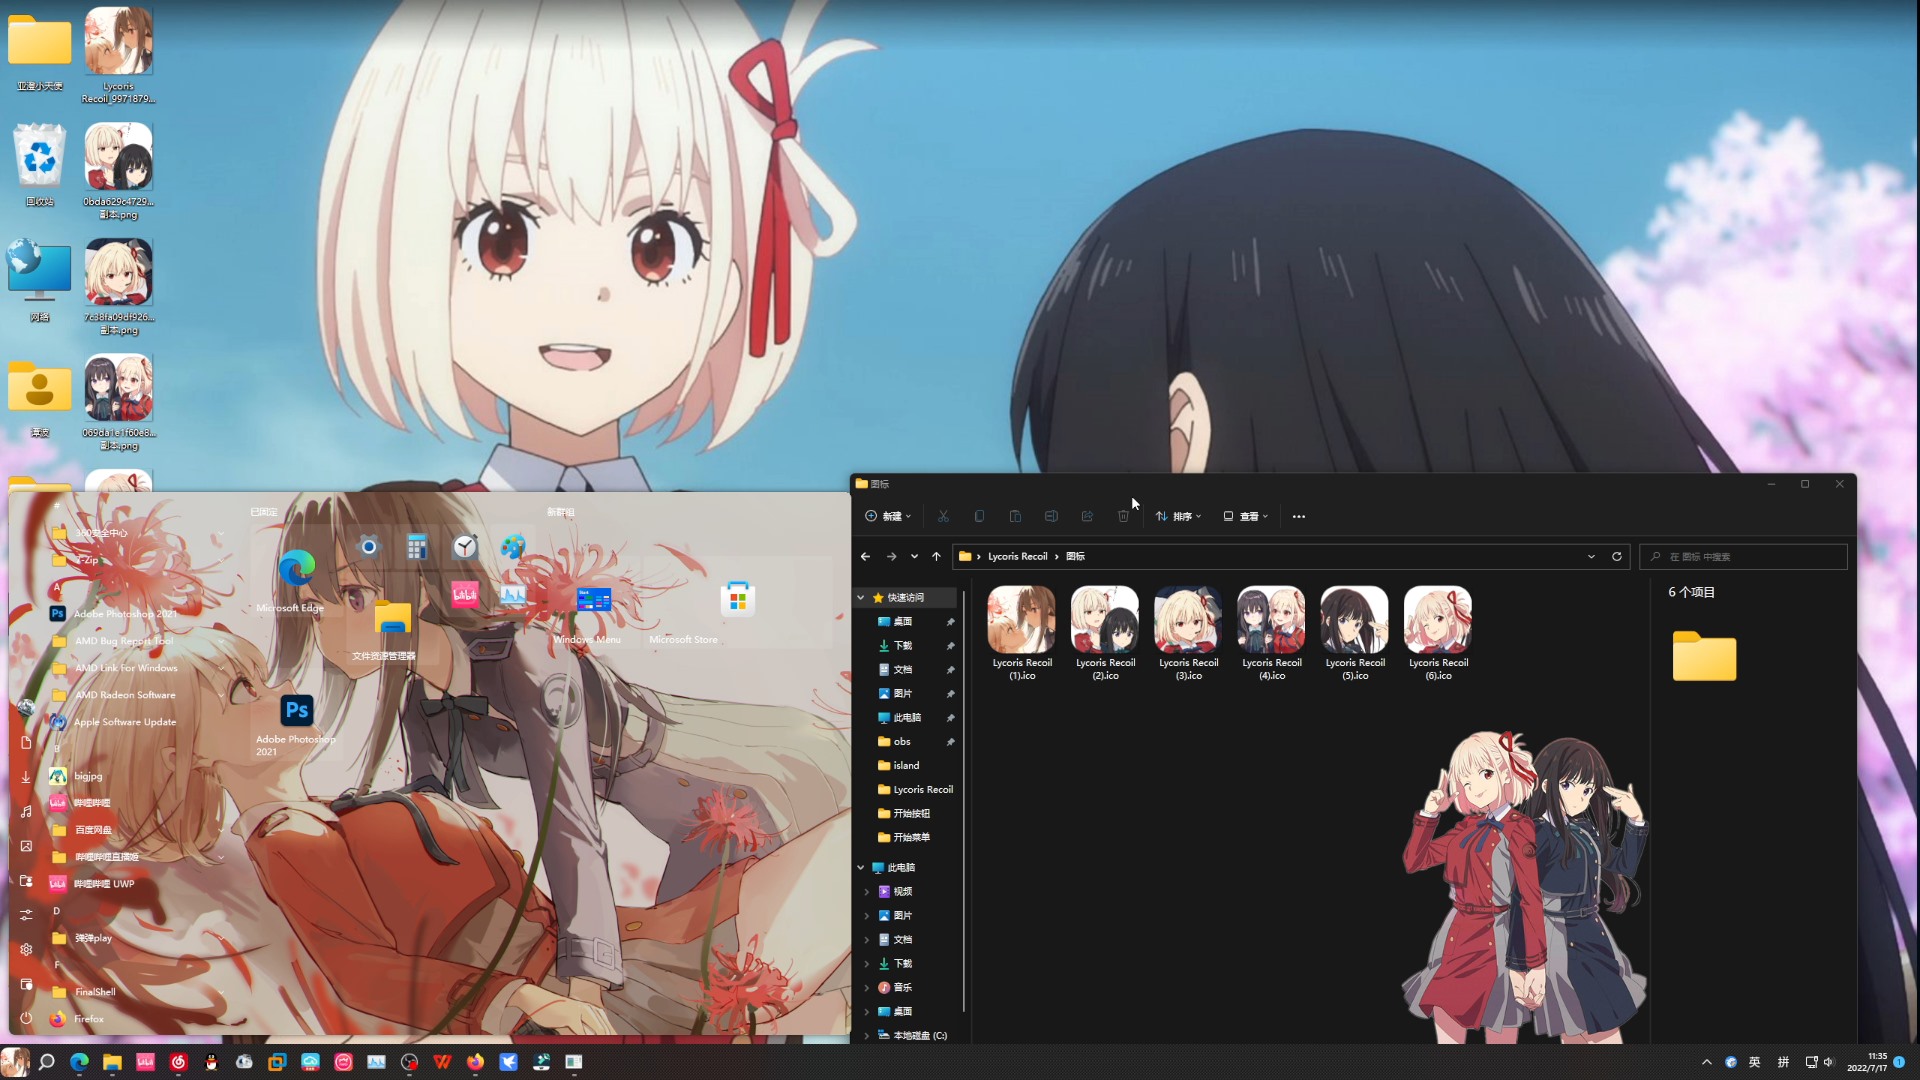Open the calculator tile in Start menu
The width and height of the screenshot is (1920, 1080).
(417, 547)
